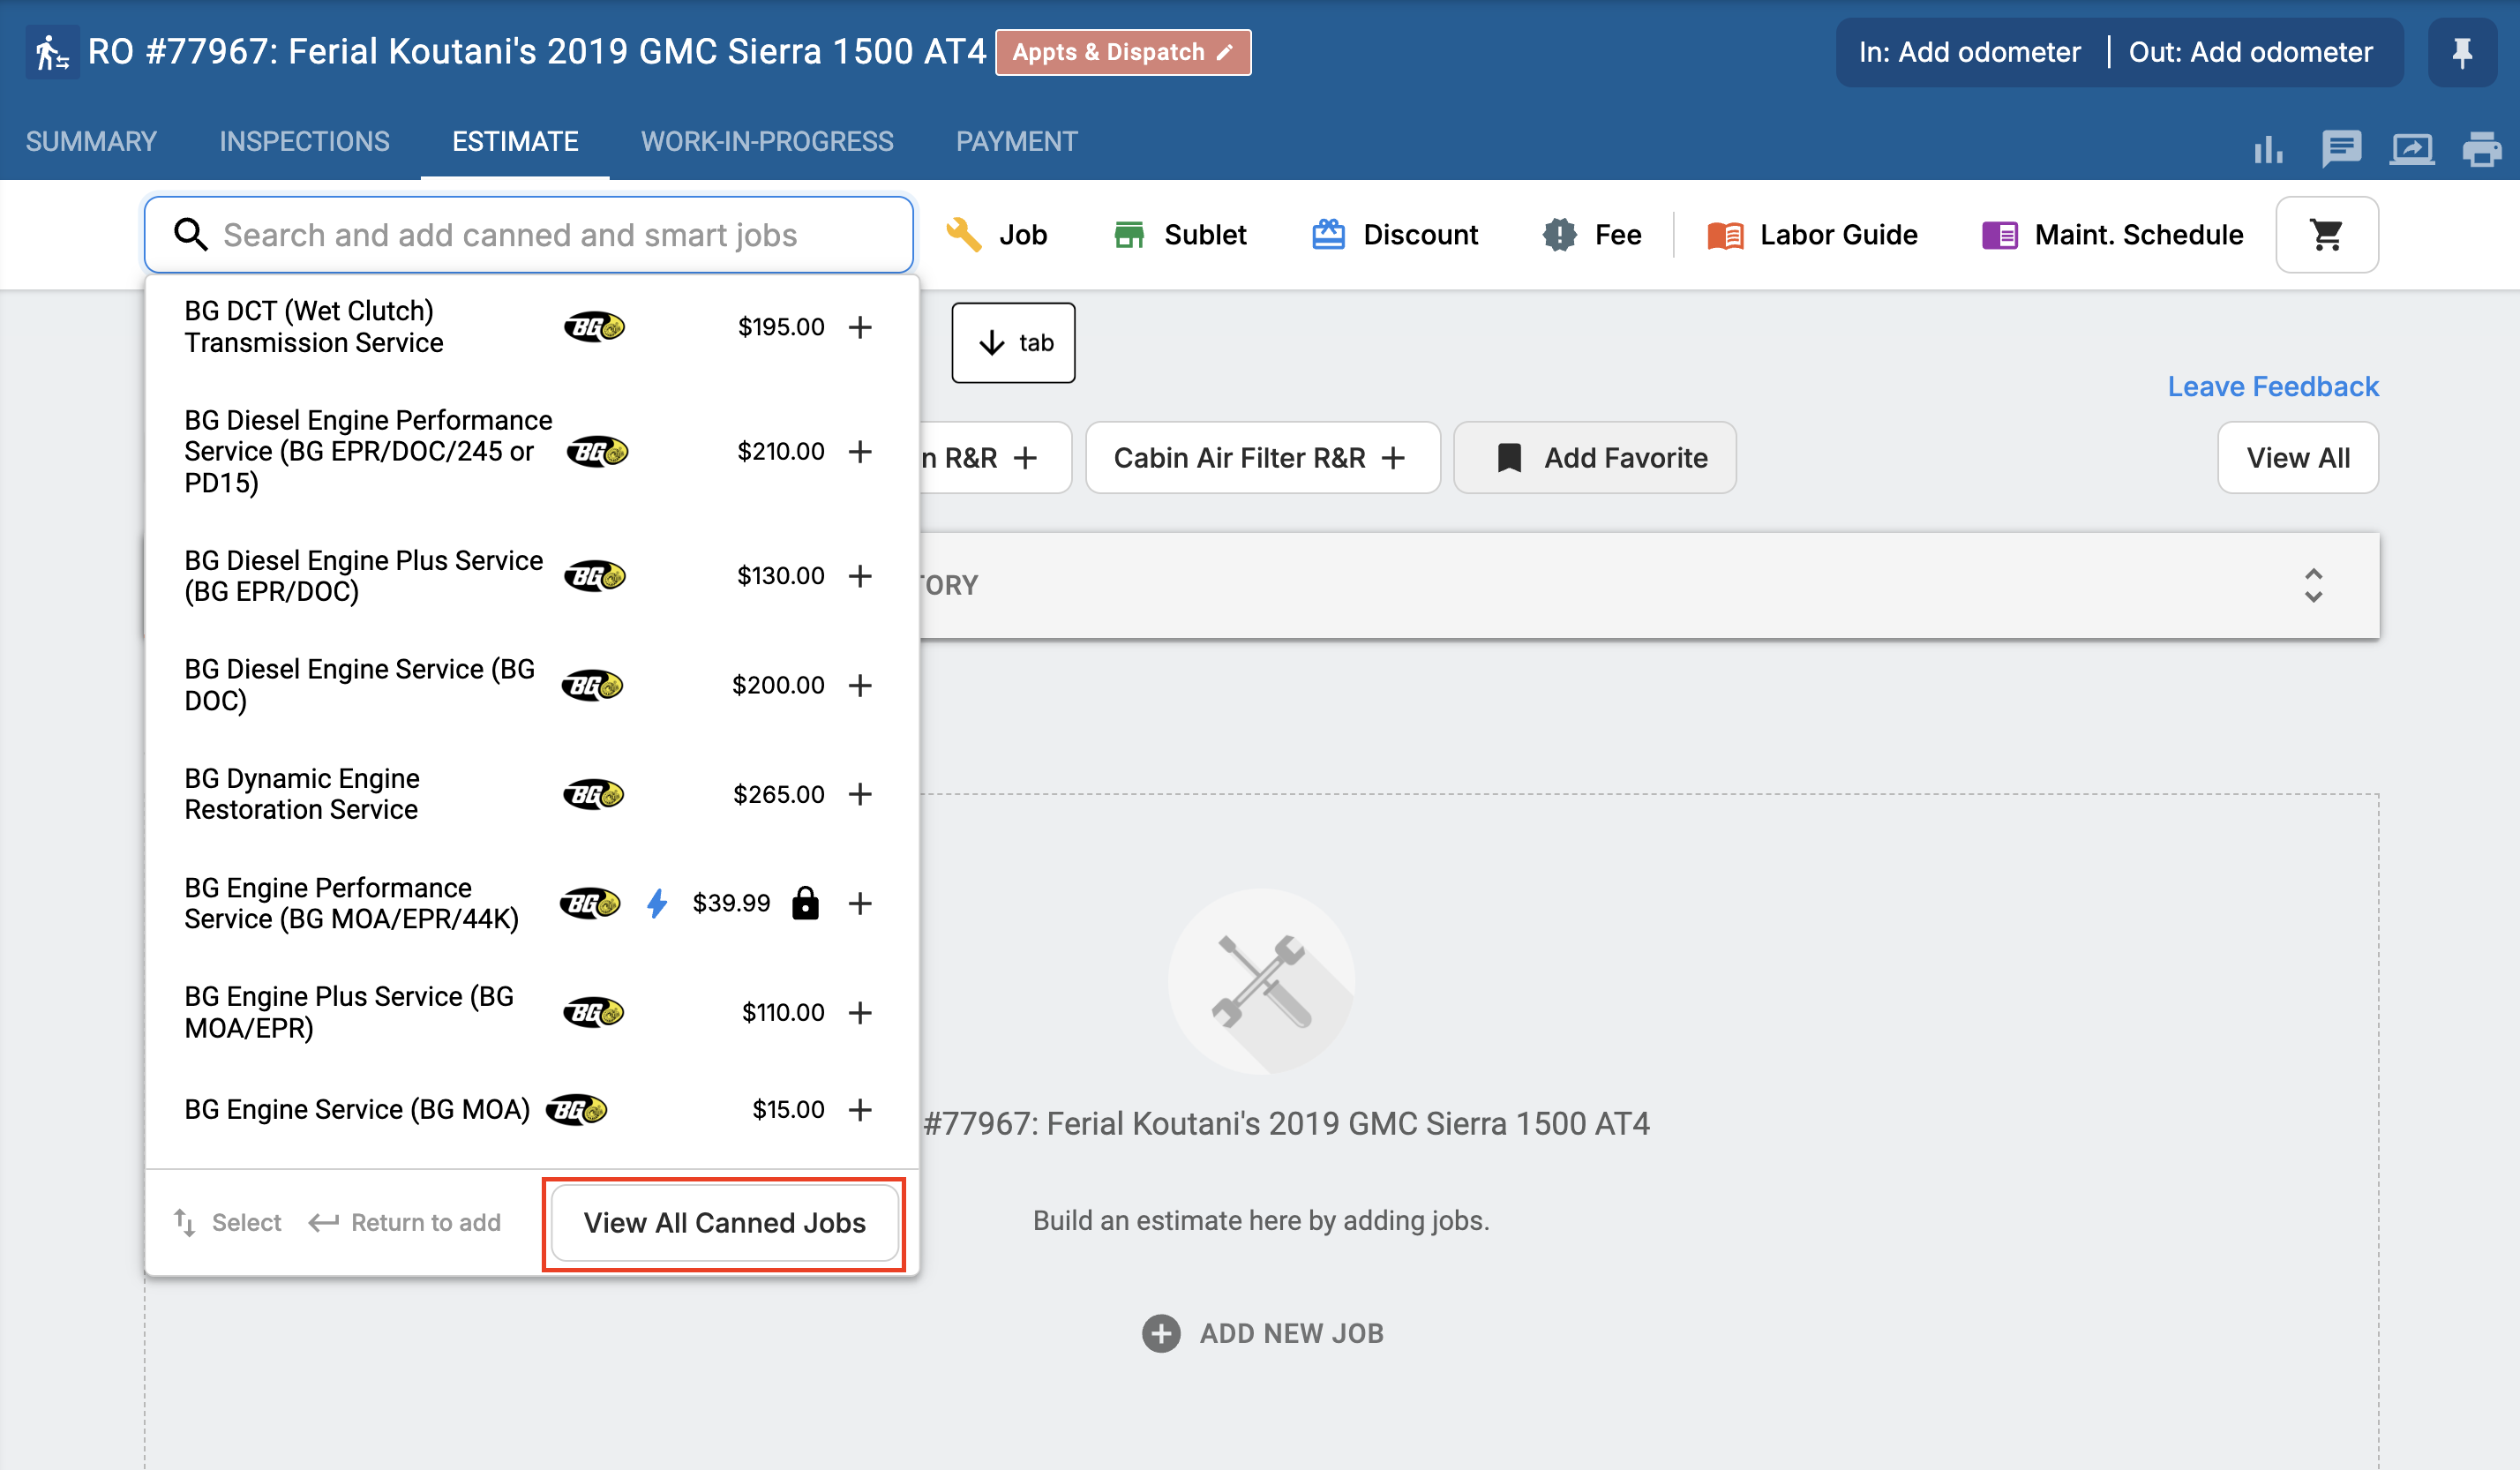Add a Discount from the toolbar
The height and width of the screenshot is (1470, 2520).
click(x=1395, y=235)
